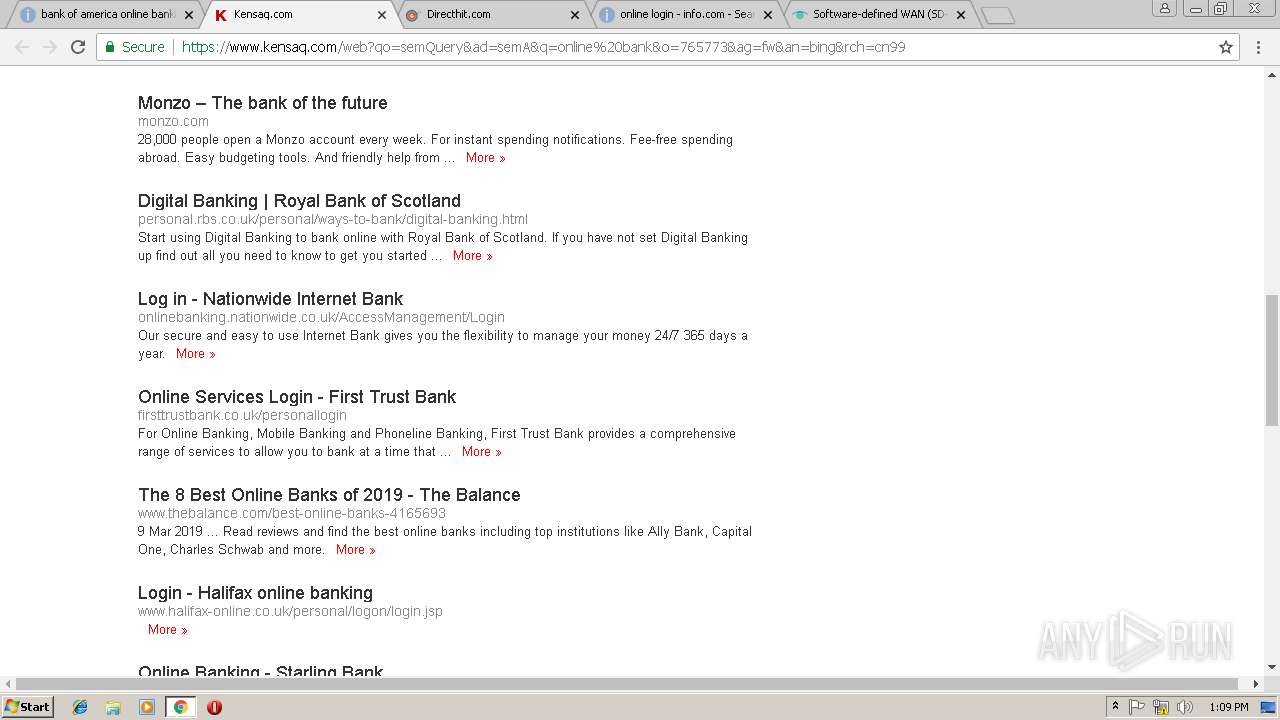This screenshot has width=1280, height=720.
Task: View the Secure padlock site info
Action: tap(134, 47)
